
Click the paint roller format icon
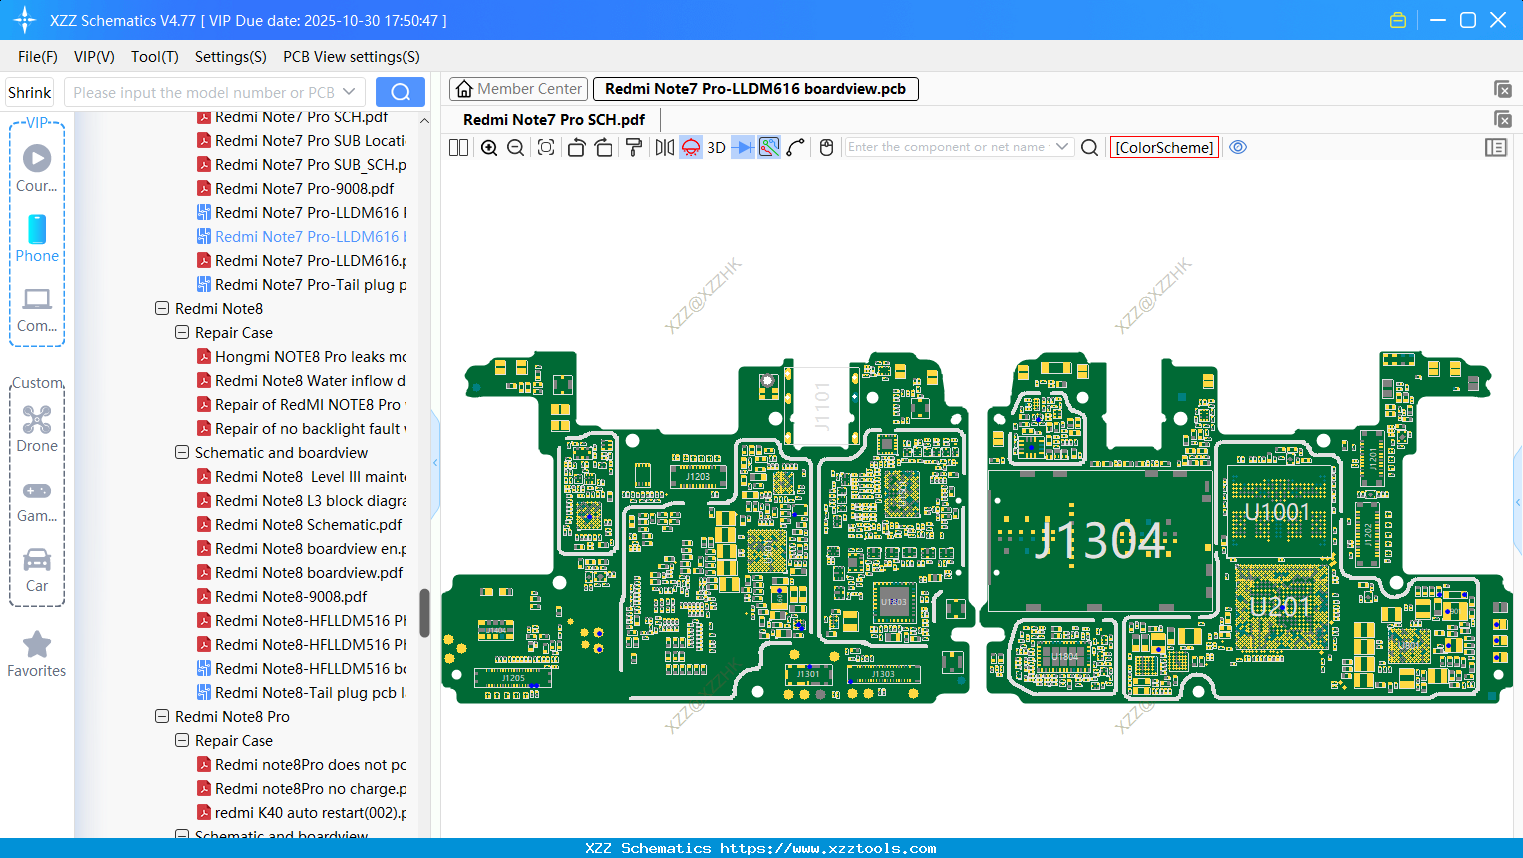(634, 148)
